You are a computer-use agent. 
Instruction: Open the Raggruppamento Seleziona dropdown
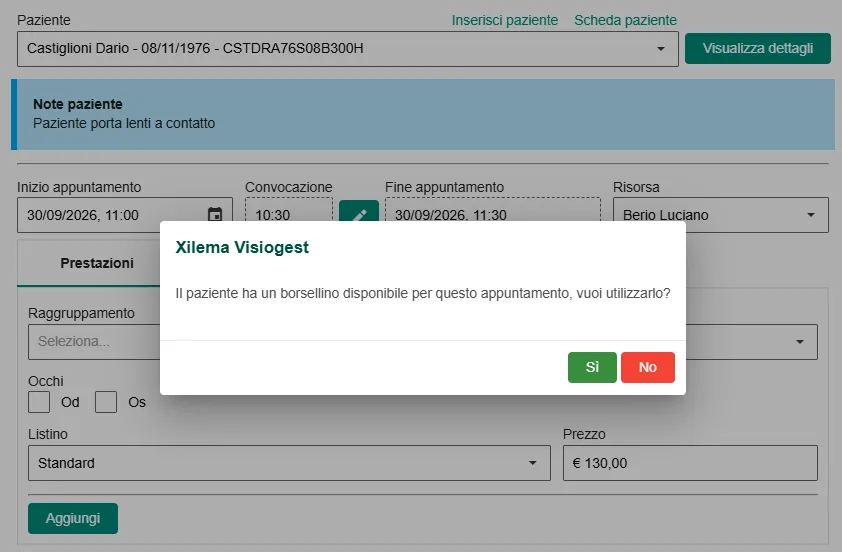pos(94,342)
